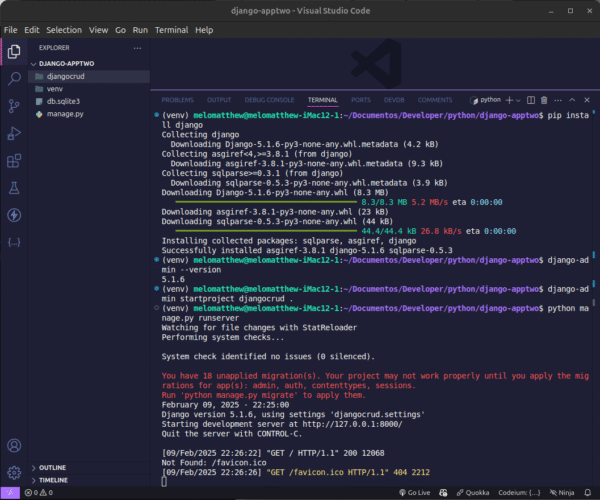Open remote window indicator in status bar
The width and height of the screenshot is (600, 500).
(10, 493)
